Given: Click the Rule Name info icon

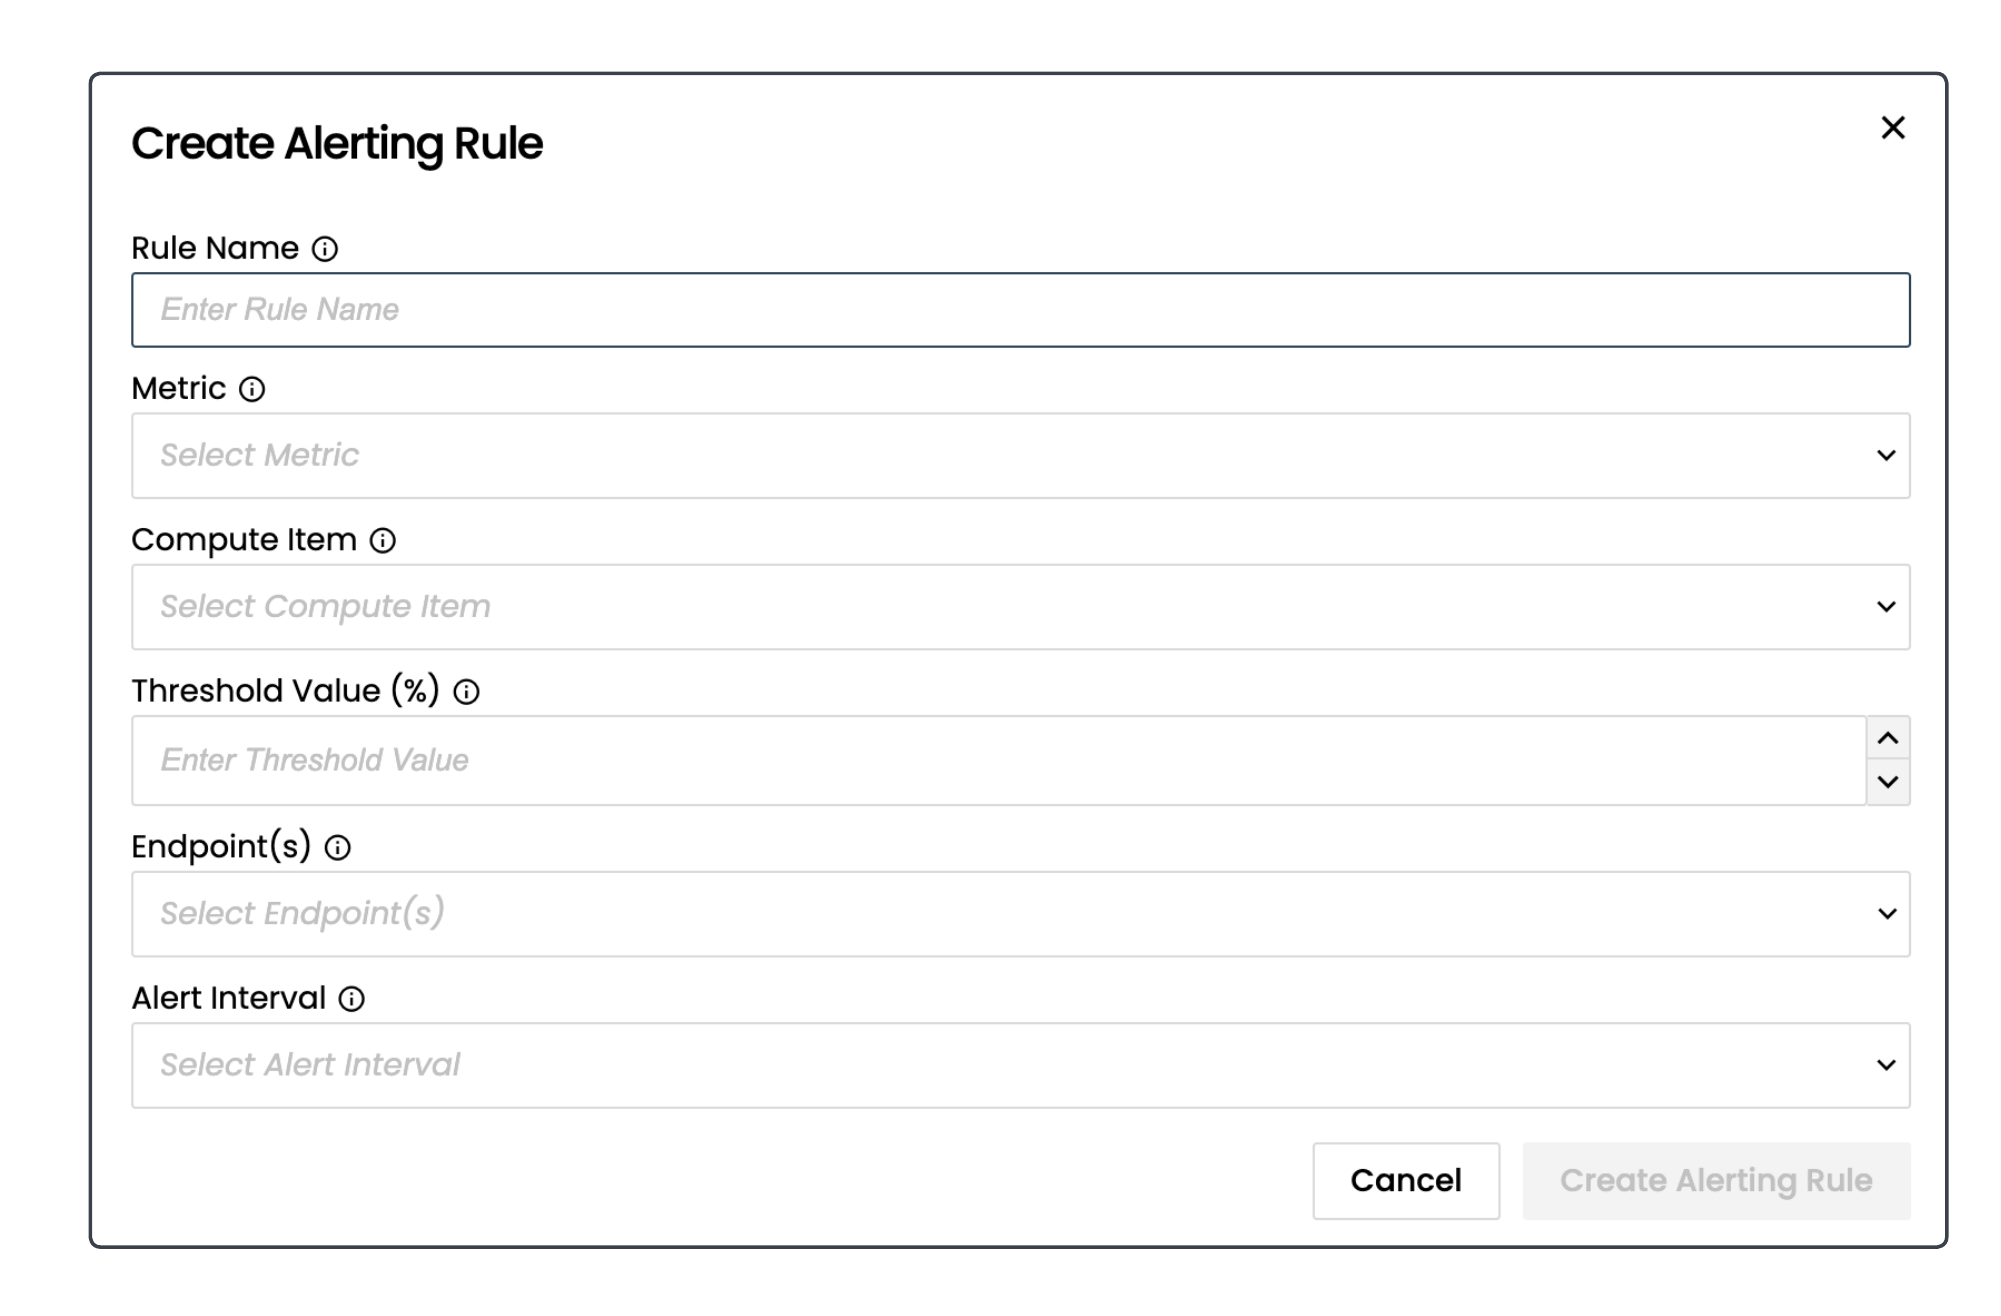Looking at the screenshot, I should click(325, 249).
